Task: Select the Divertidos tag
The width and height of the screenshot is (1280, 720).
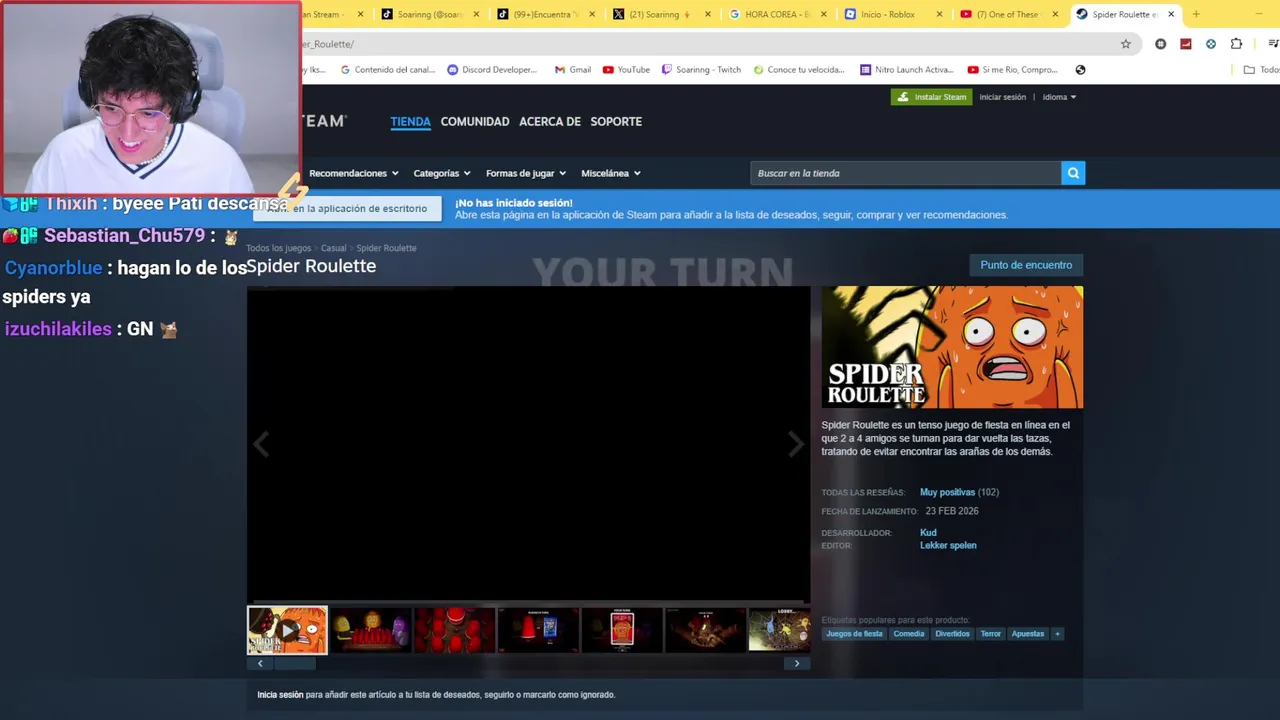Action: 952,633
